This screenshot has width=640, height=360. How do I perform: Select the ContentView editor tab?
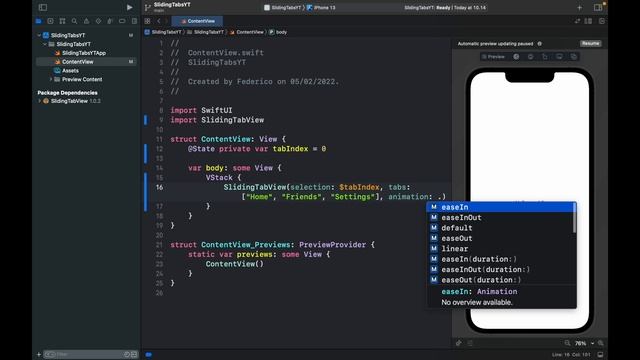pos(198,21)
